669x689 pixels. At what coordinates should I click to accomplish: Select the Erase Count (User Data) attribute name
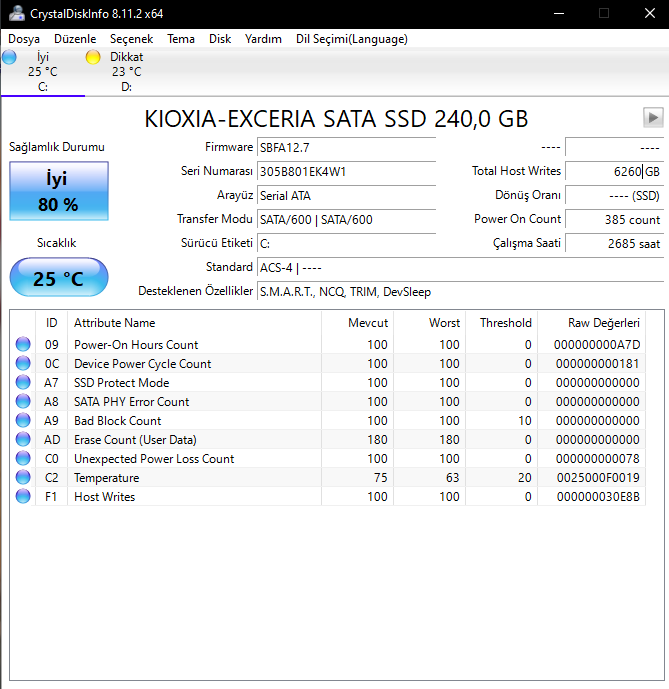pyautogui.click(x=135, y=439)
